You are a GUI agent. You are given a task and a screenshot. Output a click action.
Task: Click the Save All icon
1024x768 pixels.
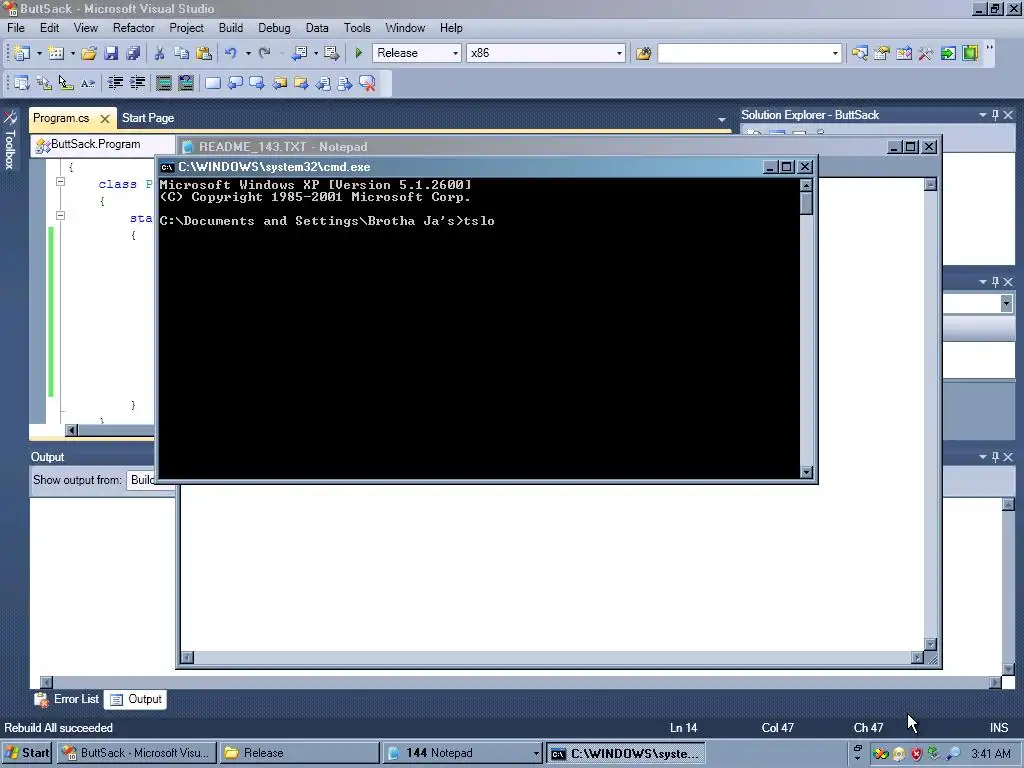click(x=133, y=53)
